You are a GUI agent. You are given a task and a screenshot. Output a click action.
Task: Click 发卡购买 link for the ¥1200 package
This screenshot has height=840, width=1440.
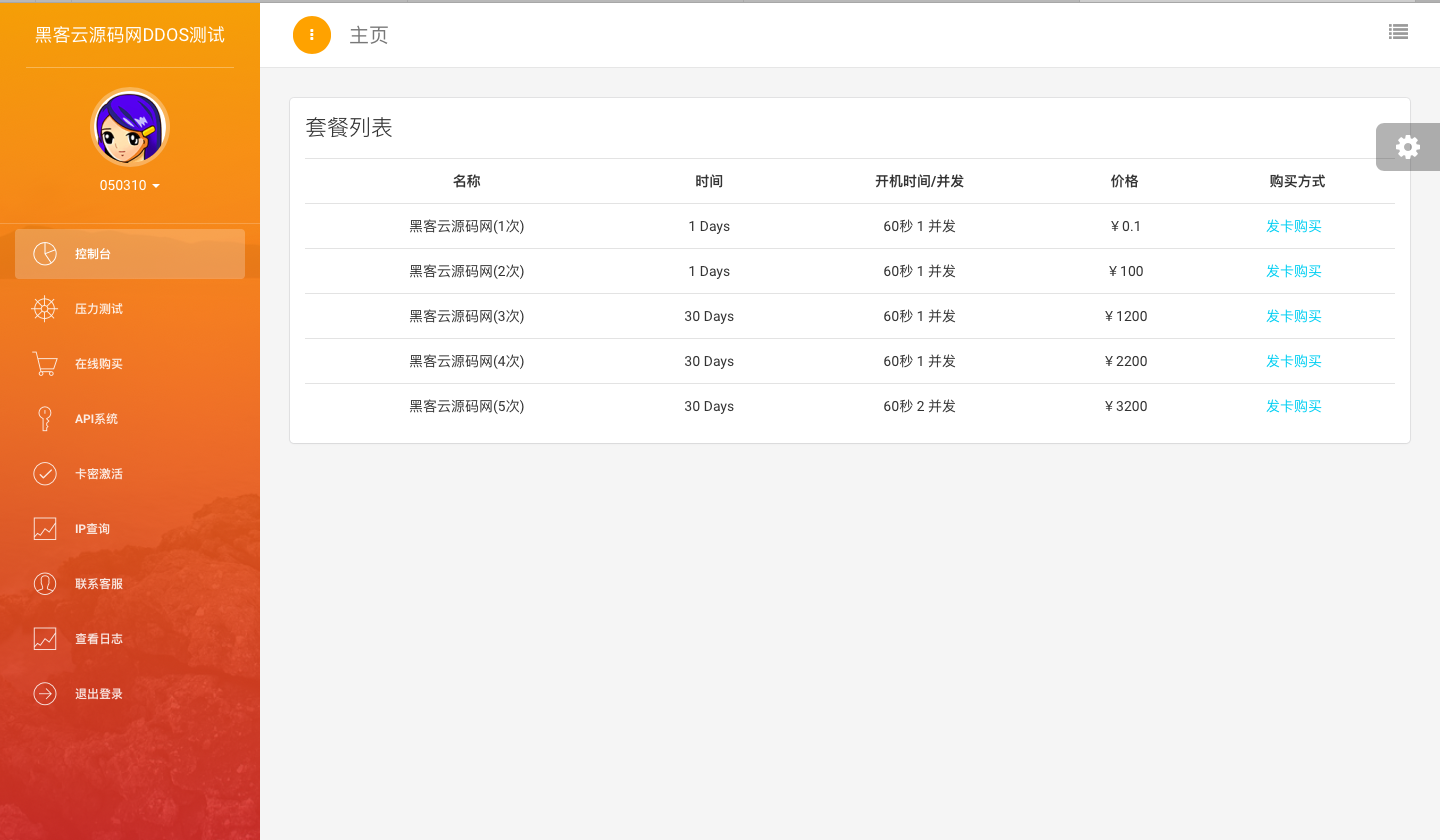[1293, 316]
